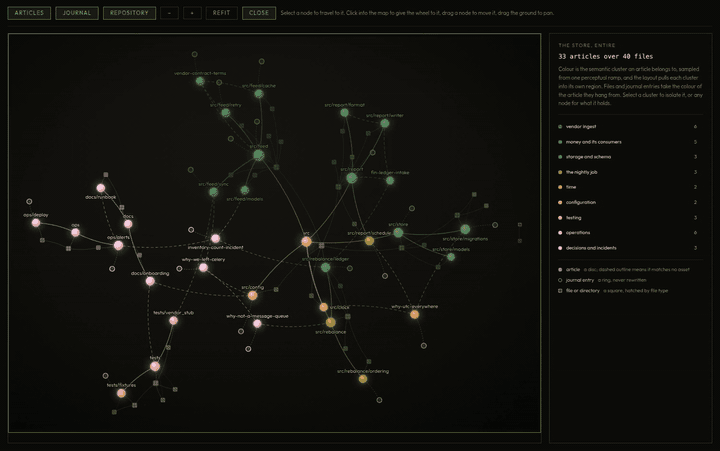Isolate the decisions and incidents cluster
Screen dimensions: 720x451
[x=630, y=248]
